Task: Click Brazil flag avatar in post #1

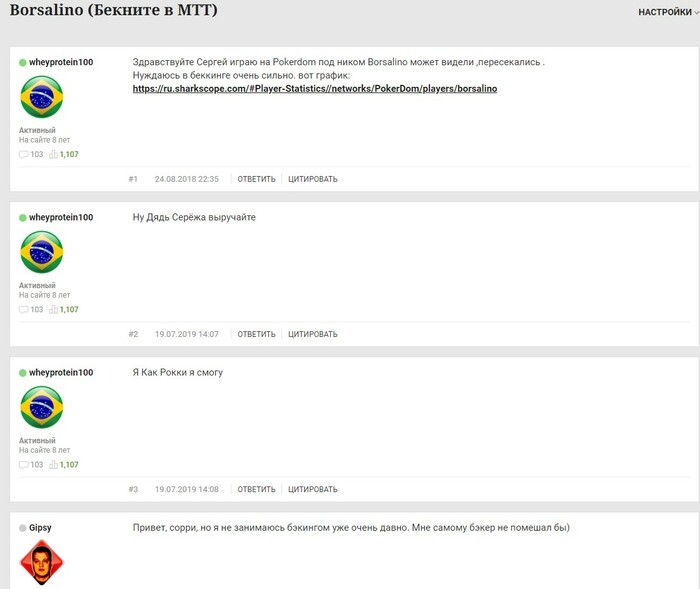Action: [x=42, y=97]
